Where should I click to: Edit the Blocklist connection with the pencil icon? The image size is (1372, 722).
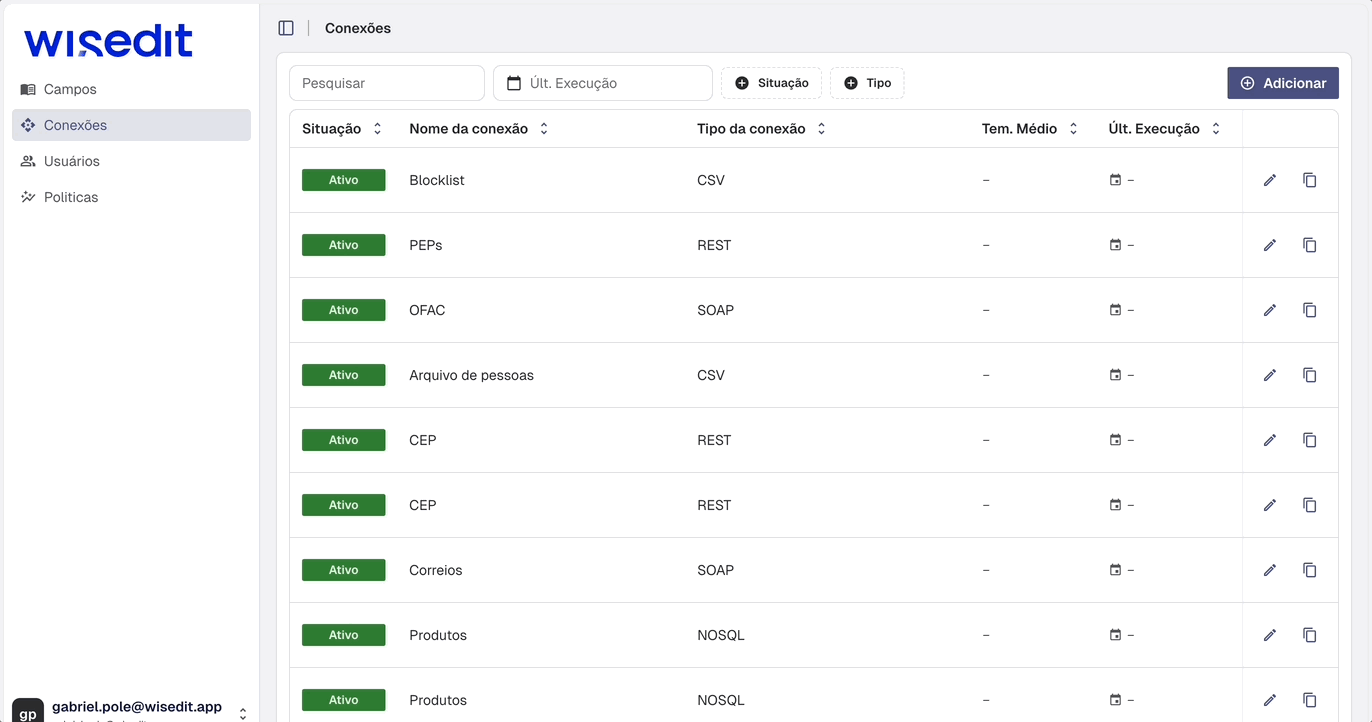(1269, 180)
